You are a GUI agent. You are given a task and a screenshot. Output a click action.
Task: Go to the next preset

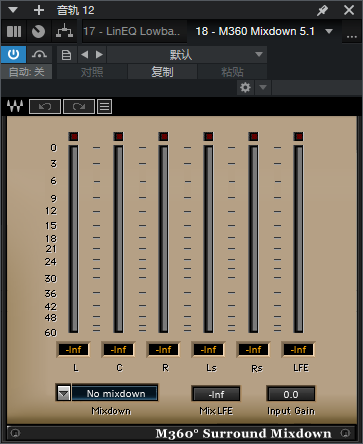[99, 55]
